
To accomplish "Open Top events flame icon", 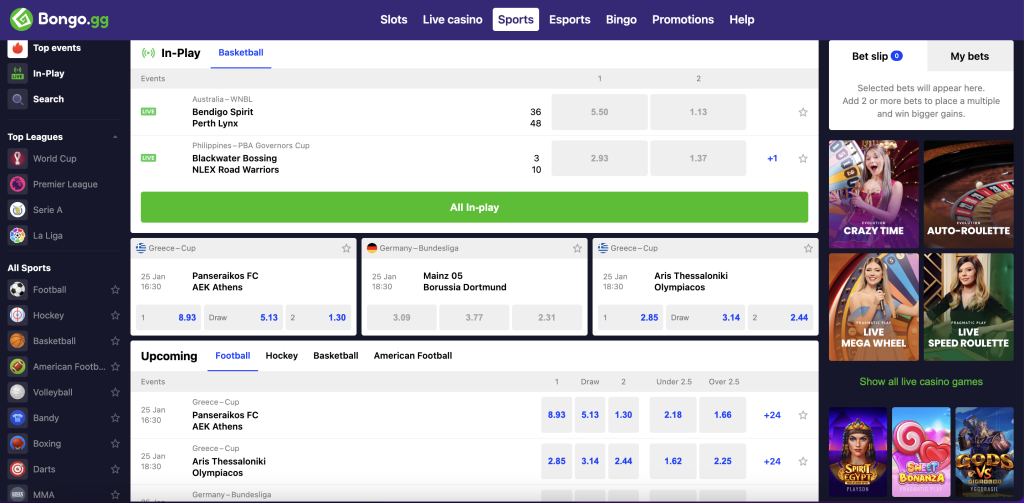I will (18, 48).
